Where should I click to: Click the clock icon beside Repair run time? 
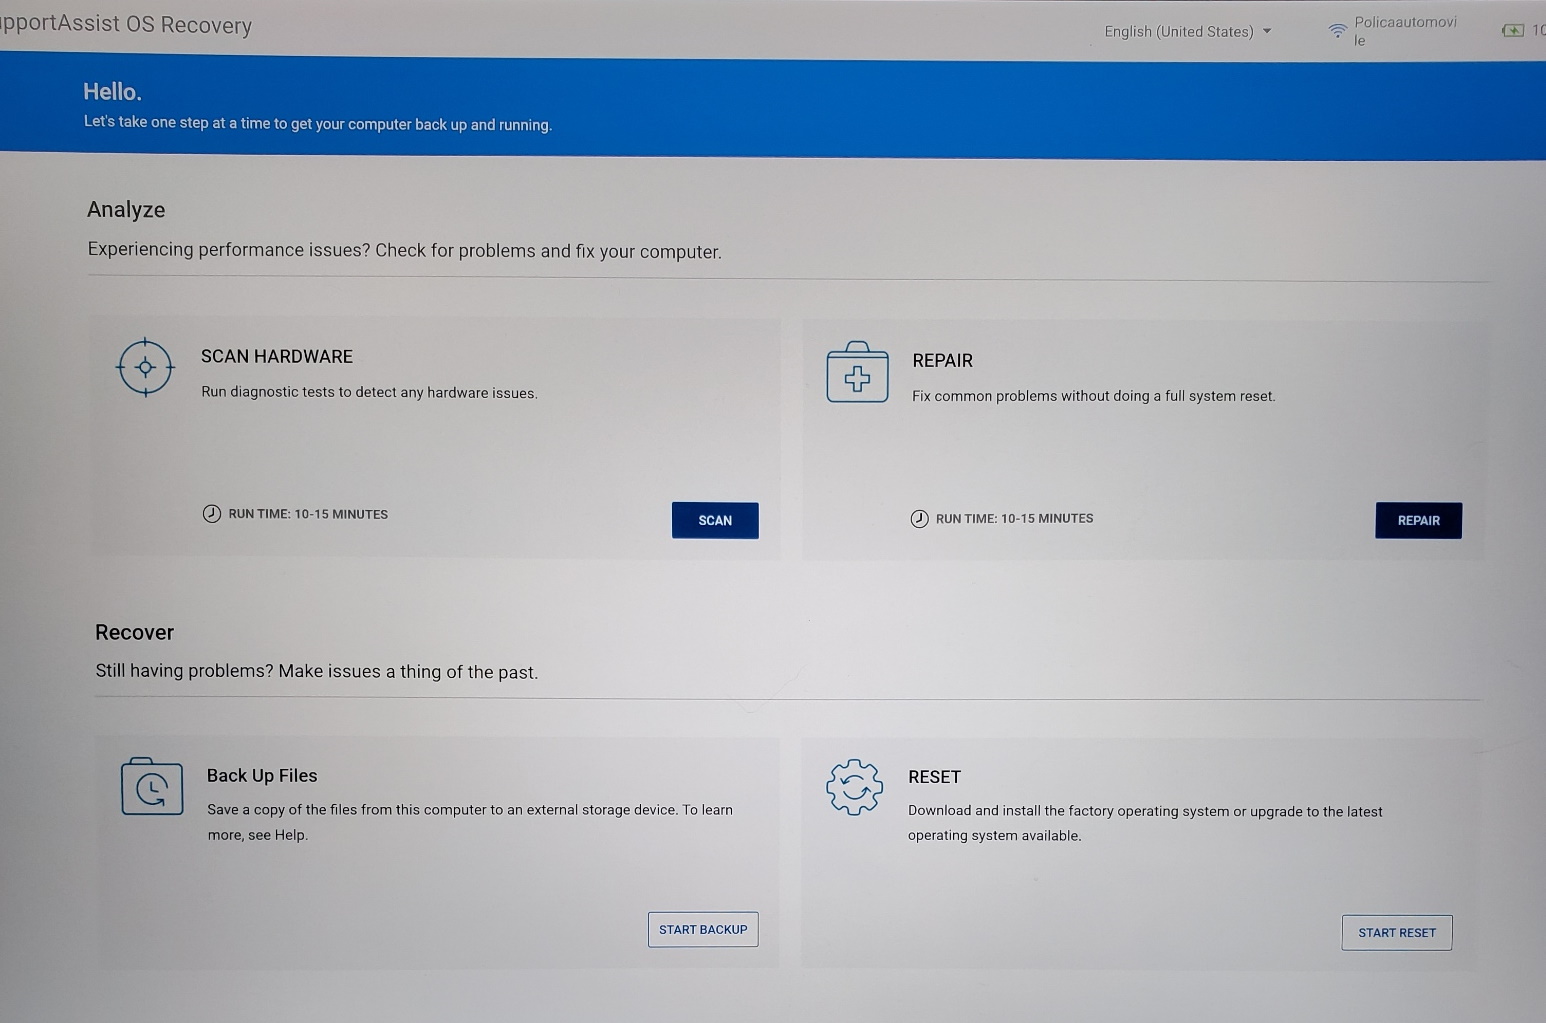(x=919, y=519)
